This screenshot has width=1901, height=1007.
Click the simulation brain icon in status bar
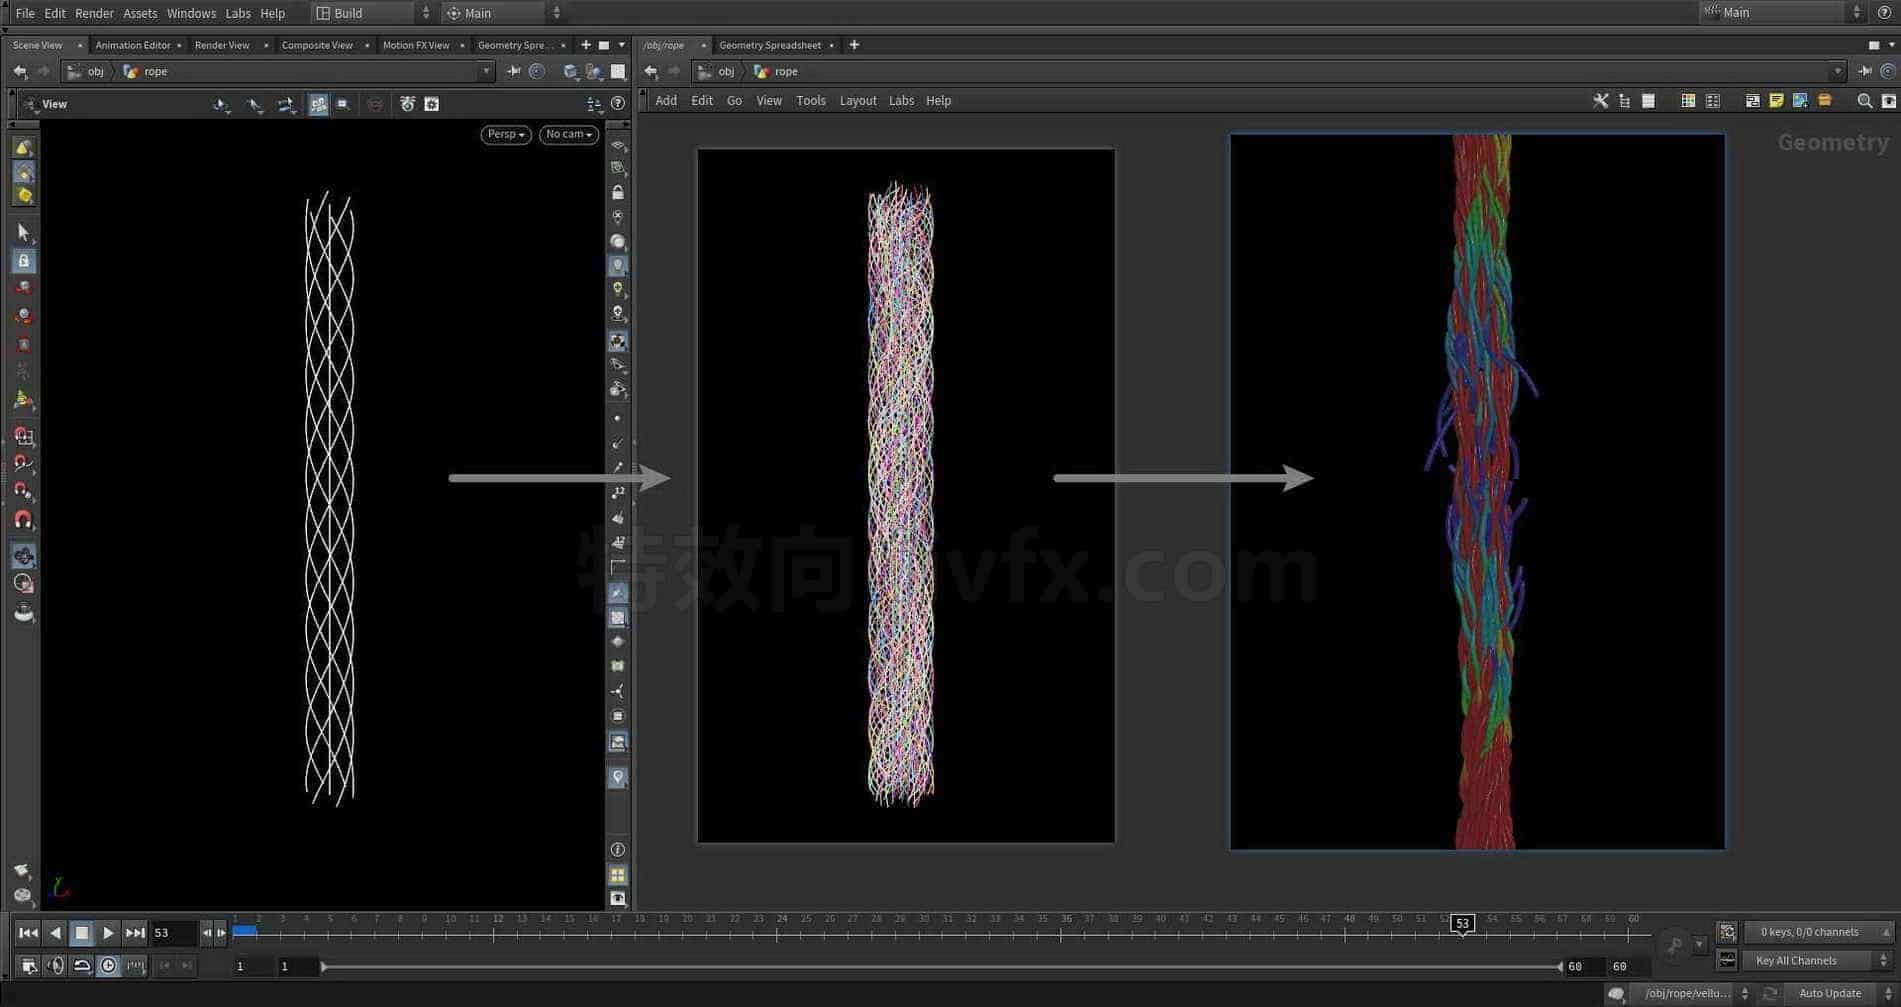(1616, 993)
